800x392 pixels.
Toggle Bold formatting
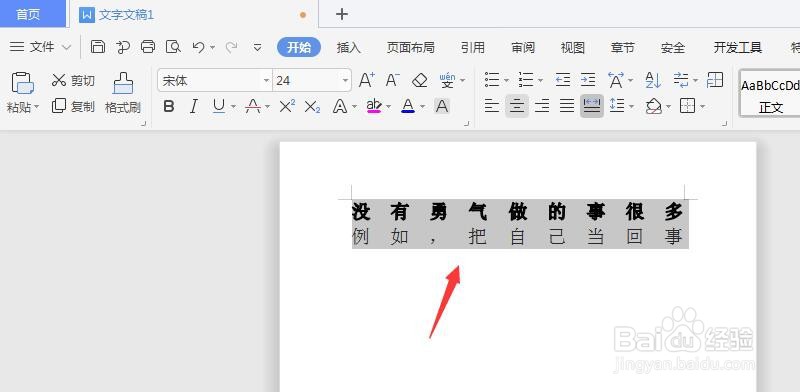169,107
